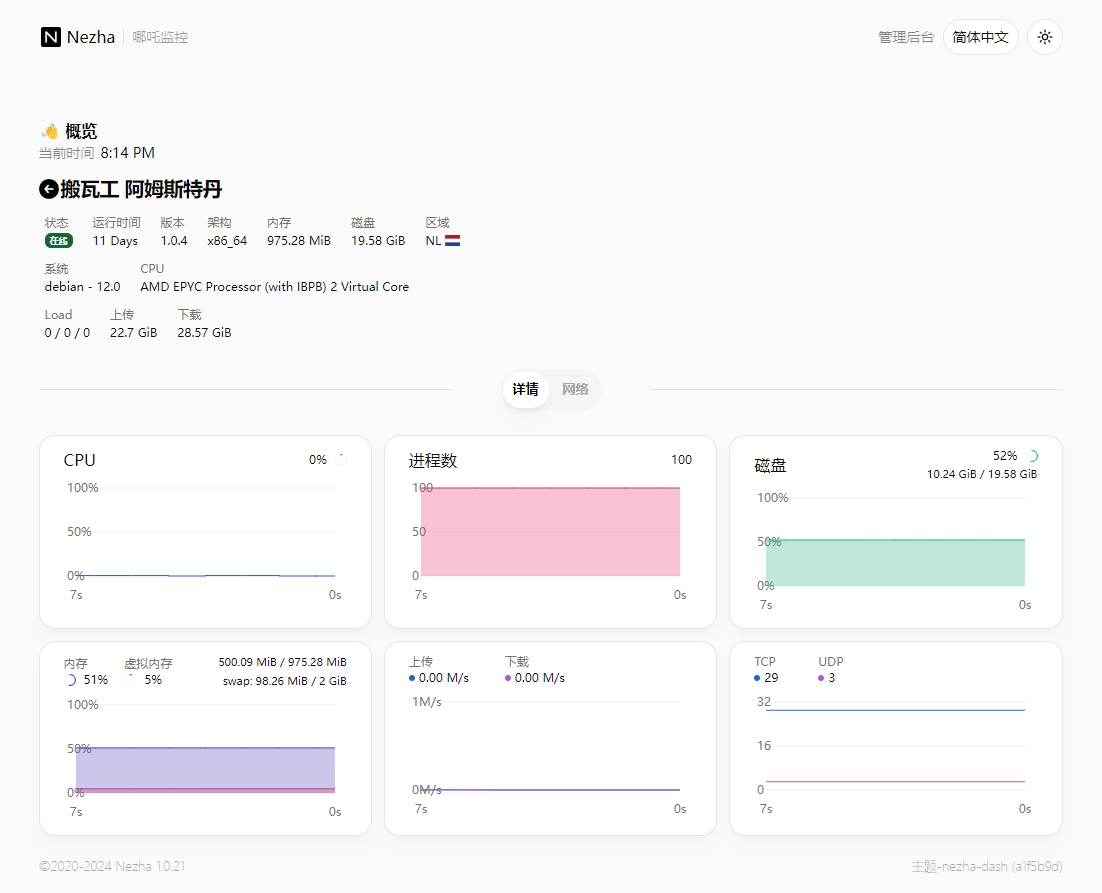Click the disk 52% circular progress ring

pyautogui.click(x=1032, y=456)
